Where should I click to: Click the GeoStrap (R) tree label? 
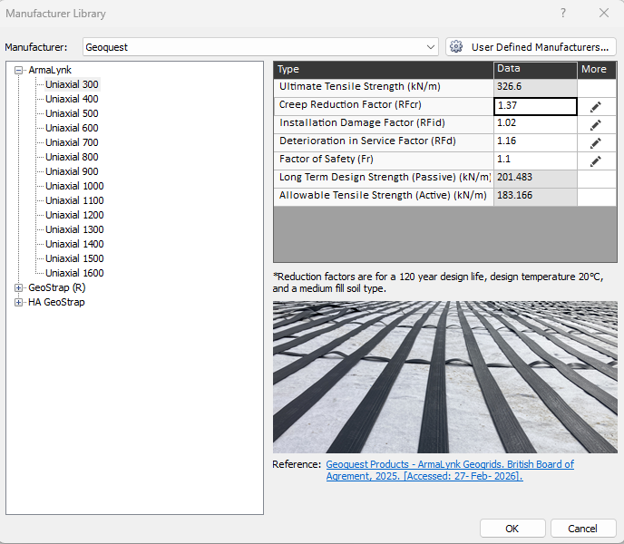tap(57, 288)
